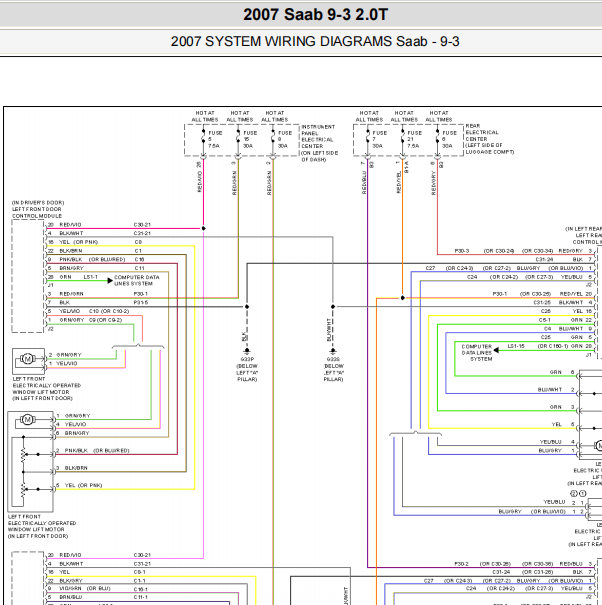Viewport: 602px width, 605px height.
Task: Click the C25 connector label
Action: [546, 338]
